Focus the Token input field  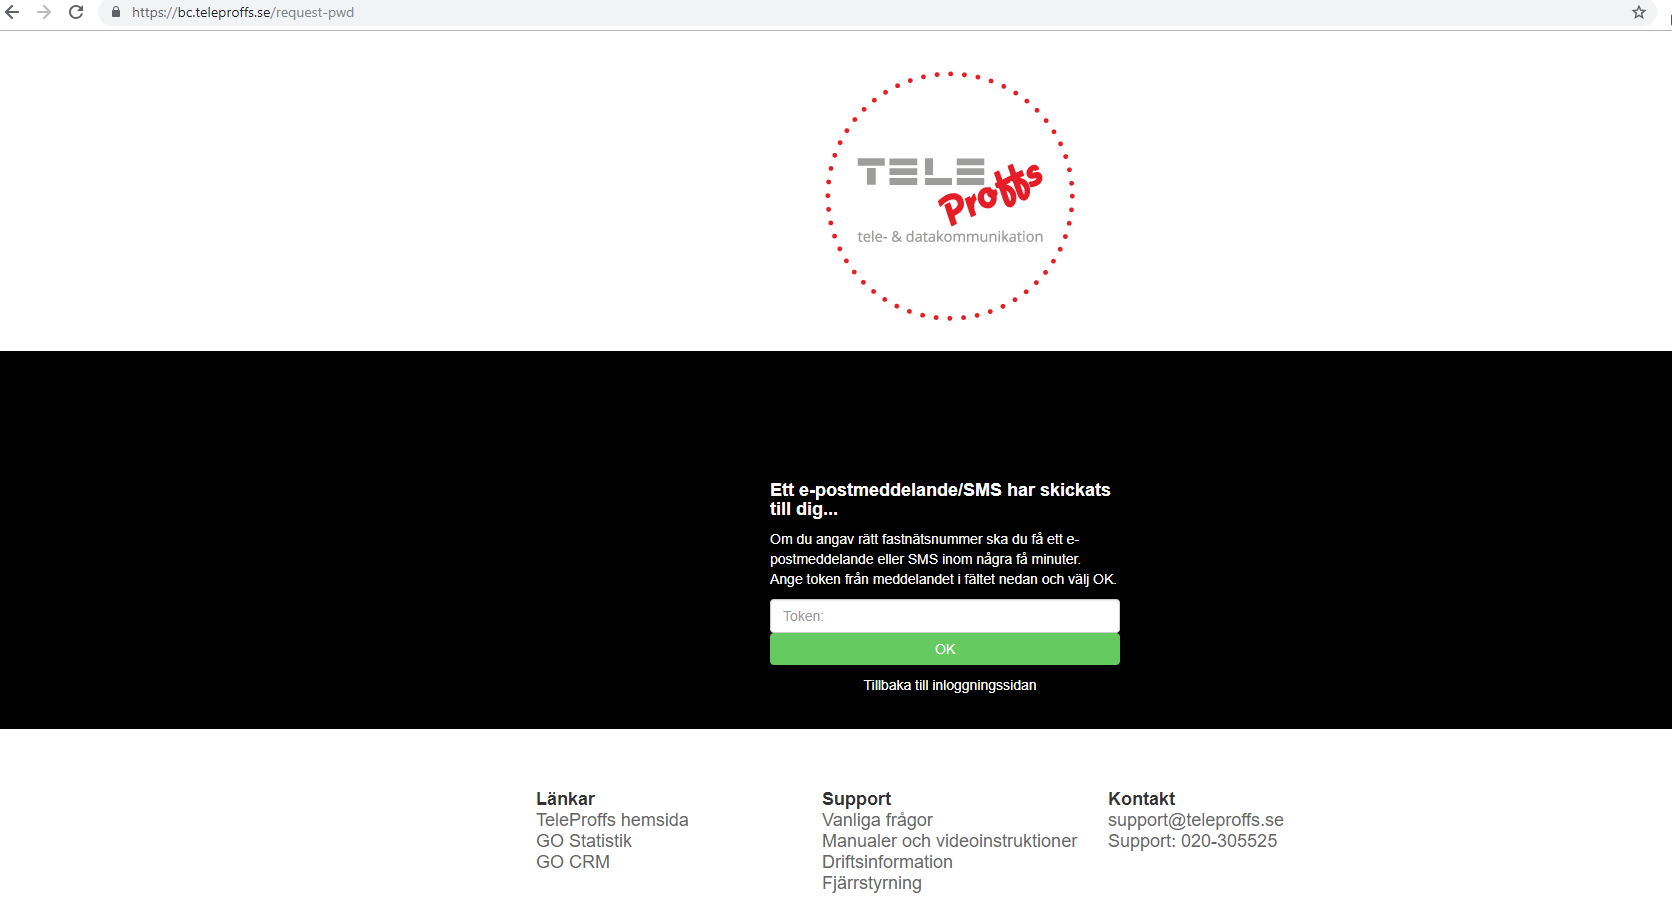[945, 616]
